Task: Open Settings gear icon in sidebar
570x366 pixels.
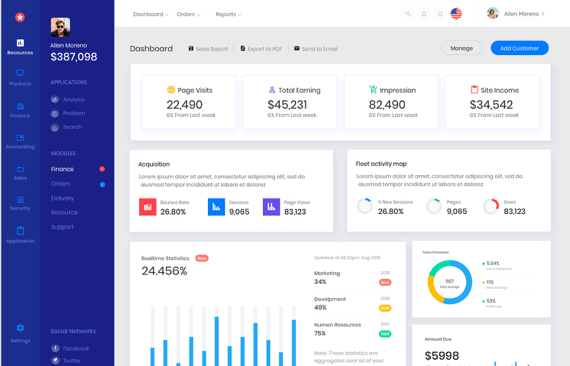Action: 20,328
